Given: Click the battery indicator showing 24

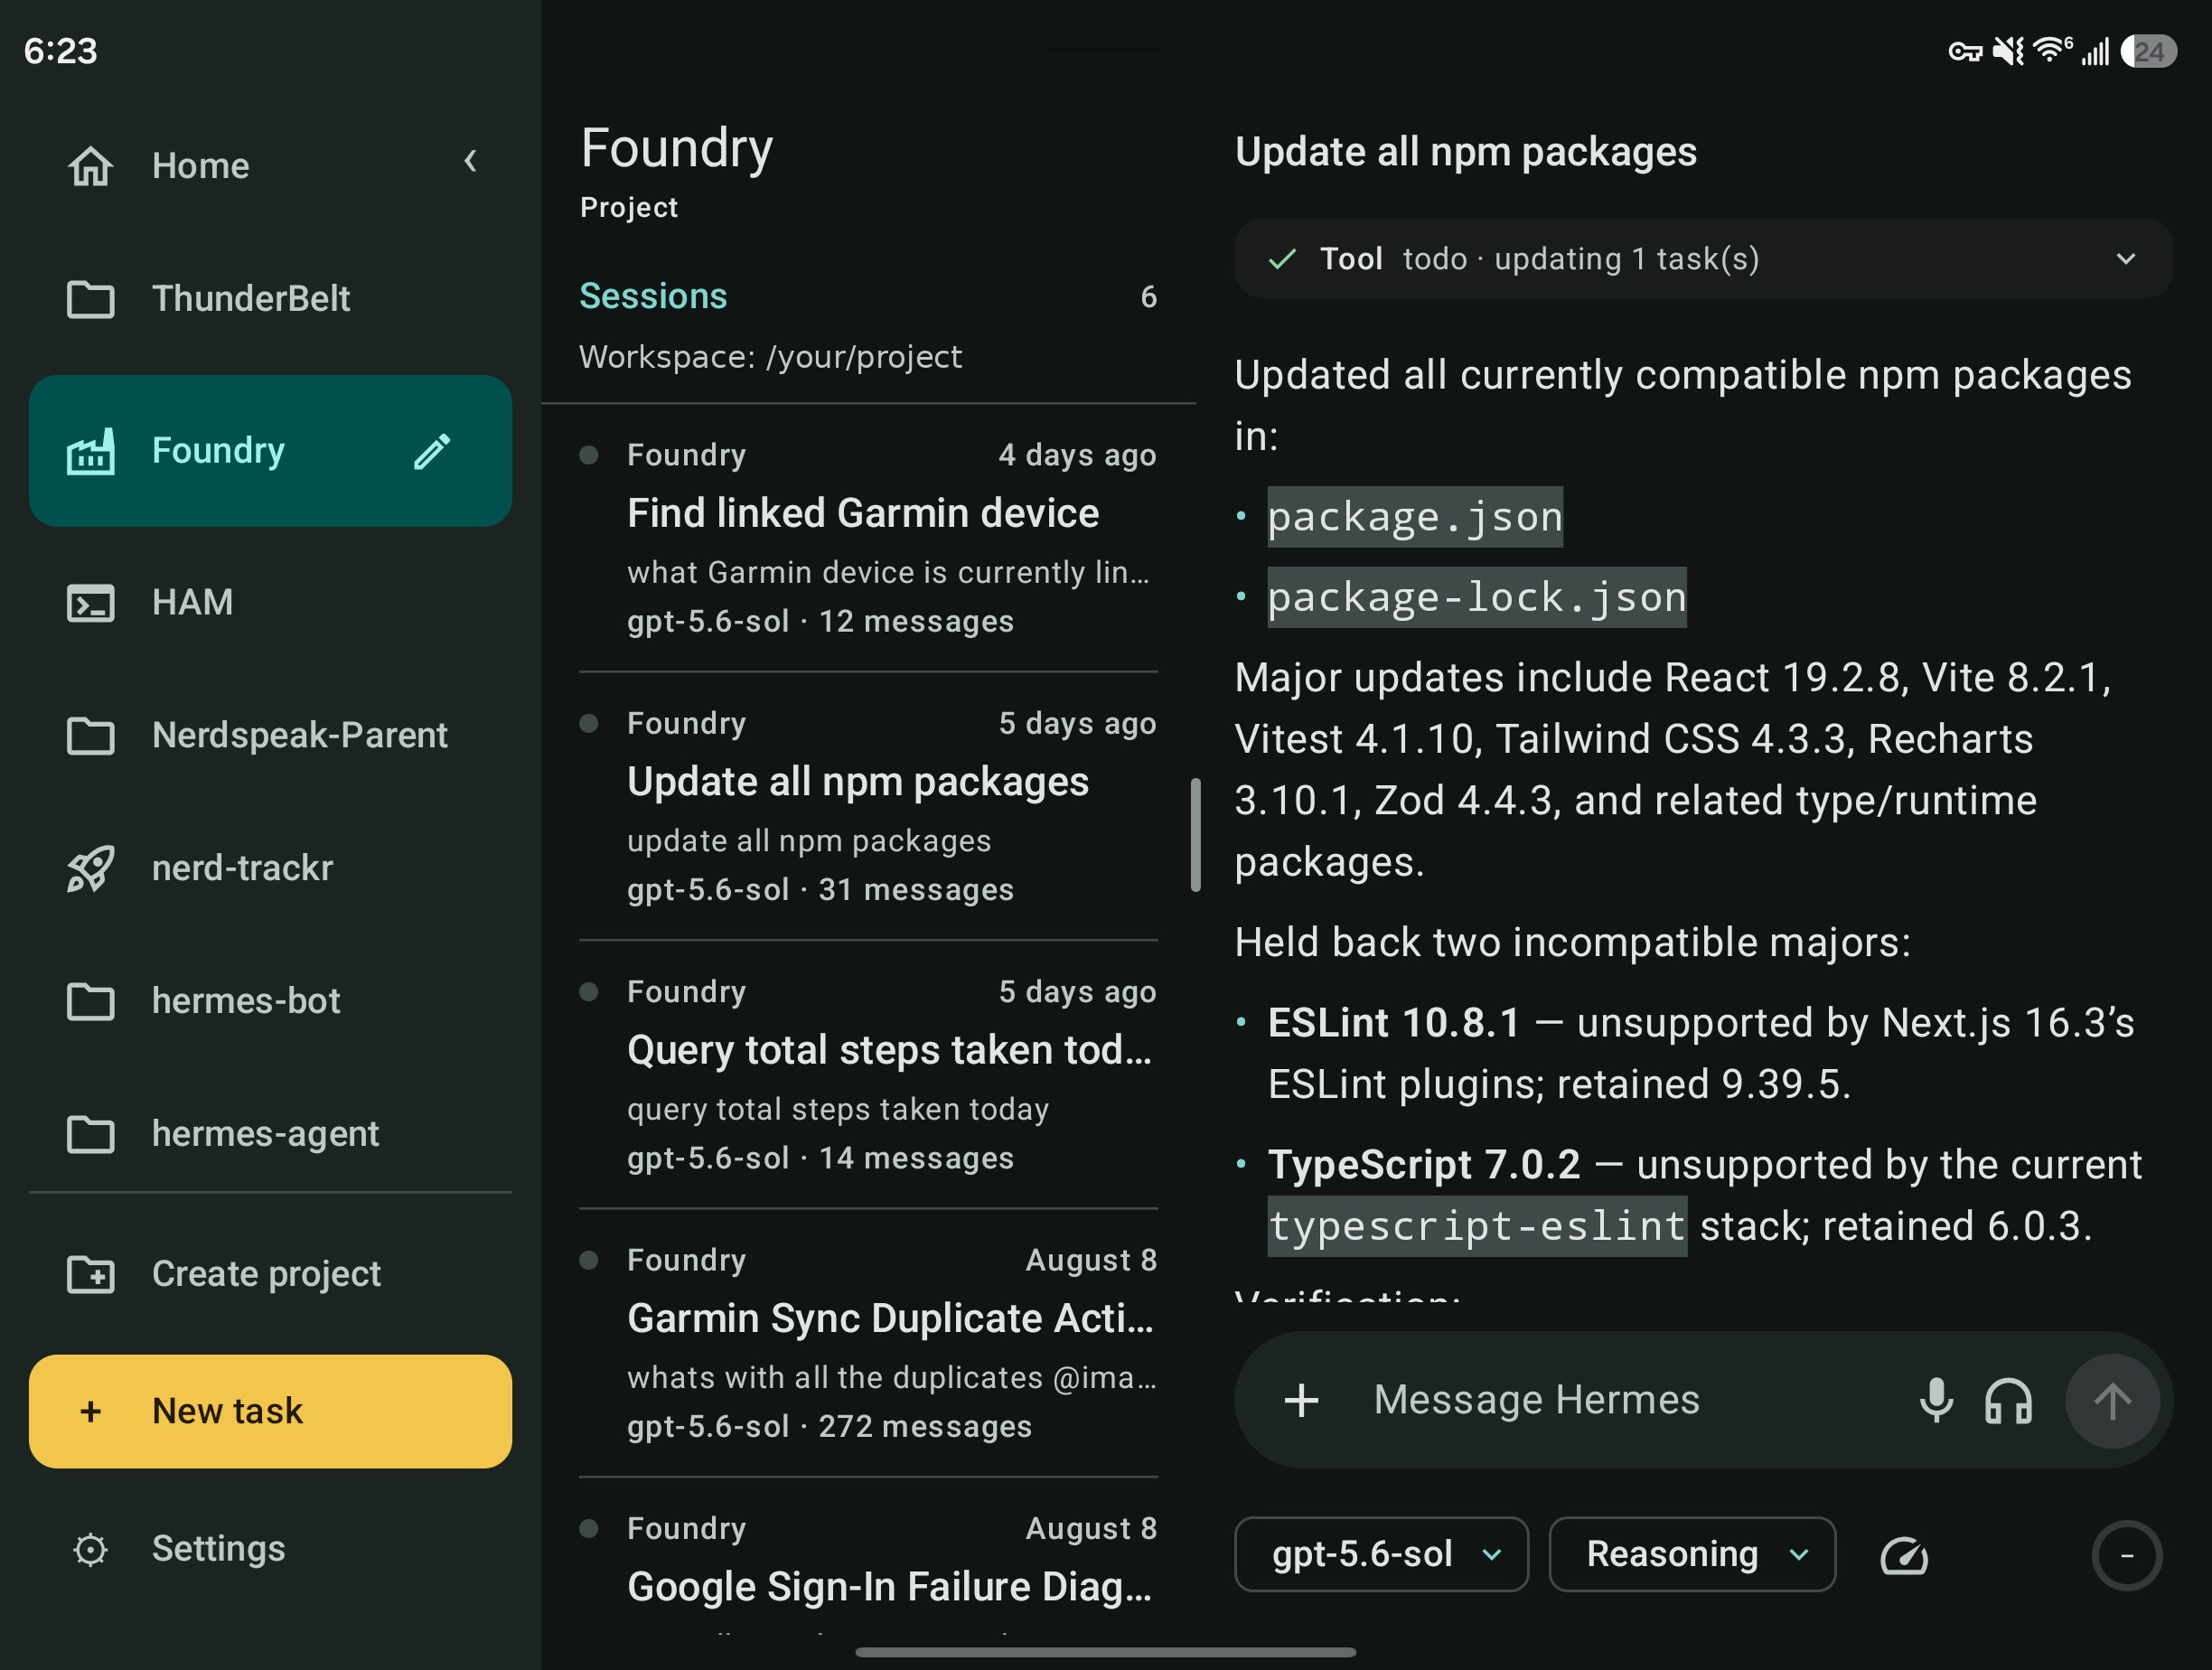Looking at the screenshot, I should pos(2148,51).
